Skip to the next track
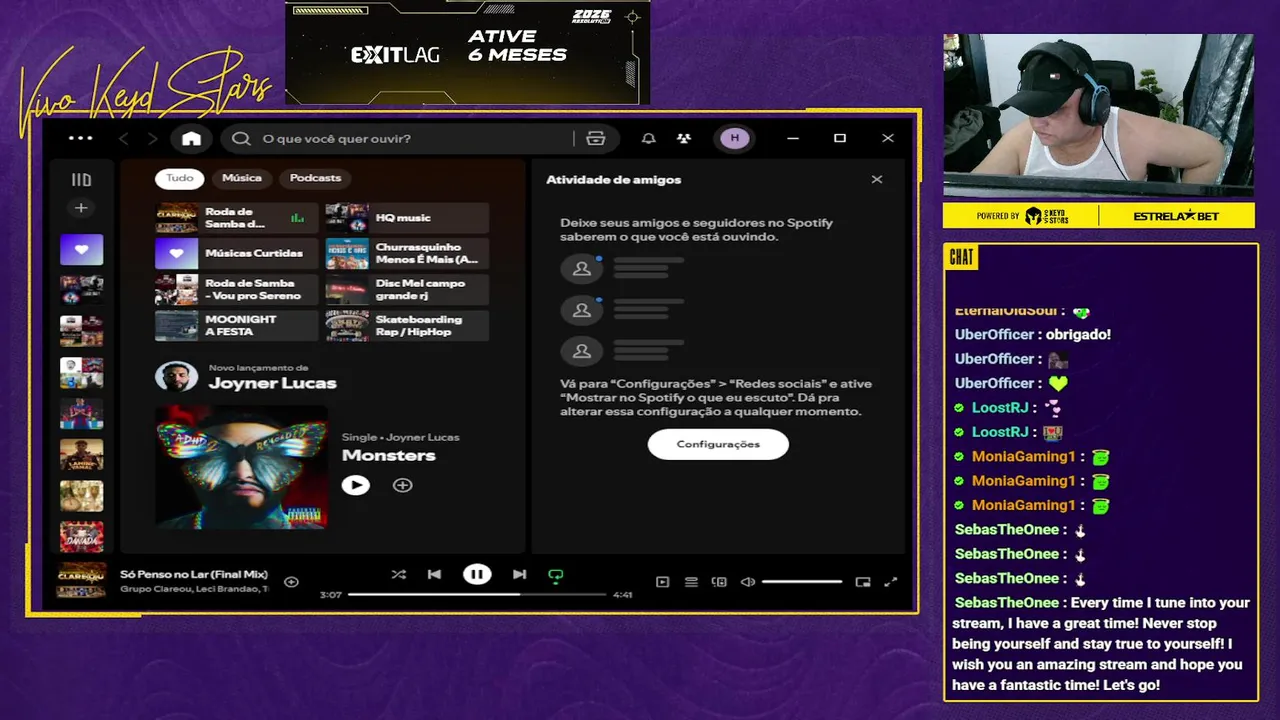The height and width of the screenshot is (720, 1280). point(519,575)
